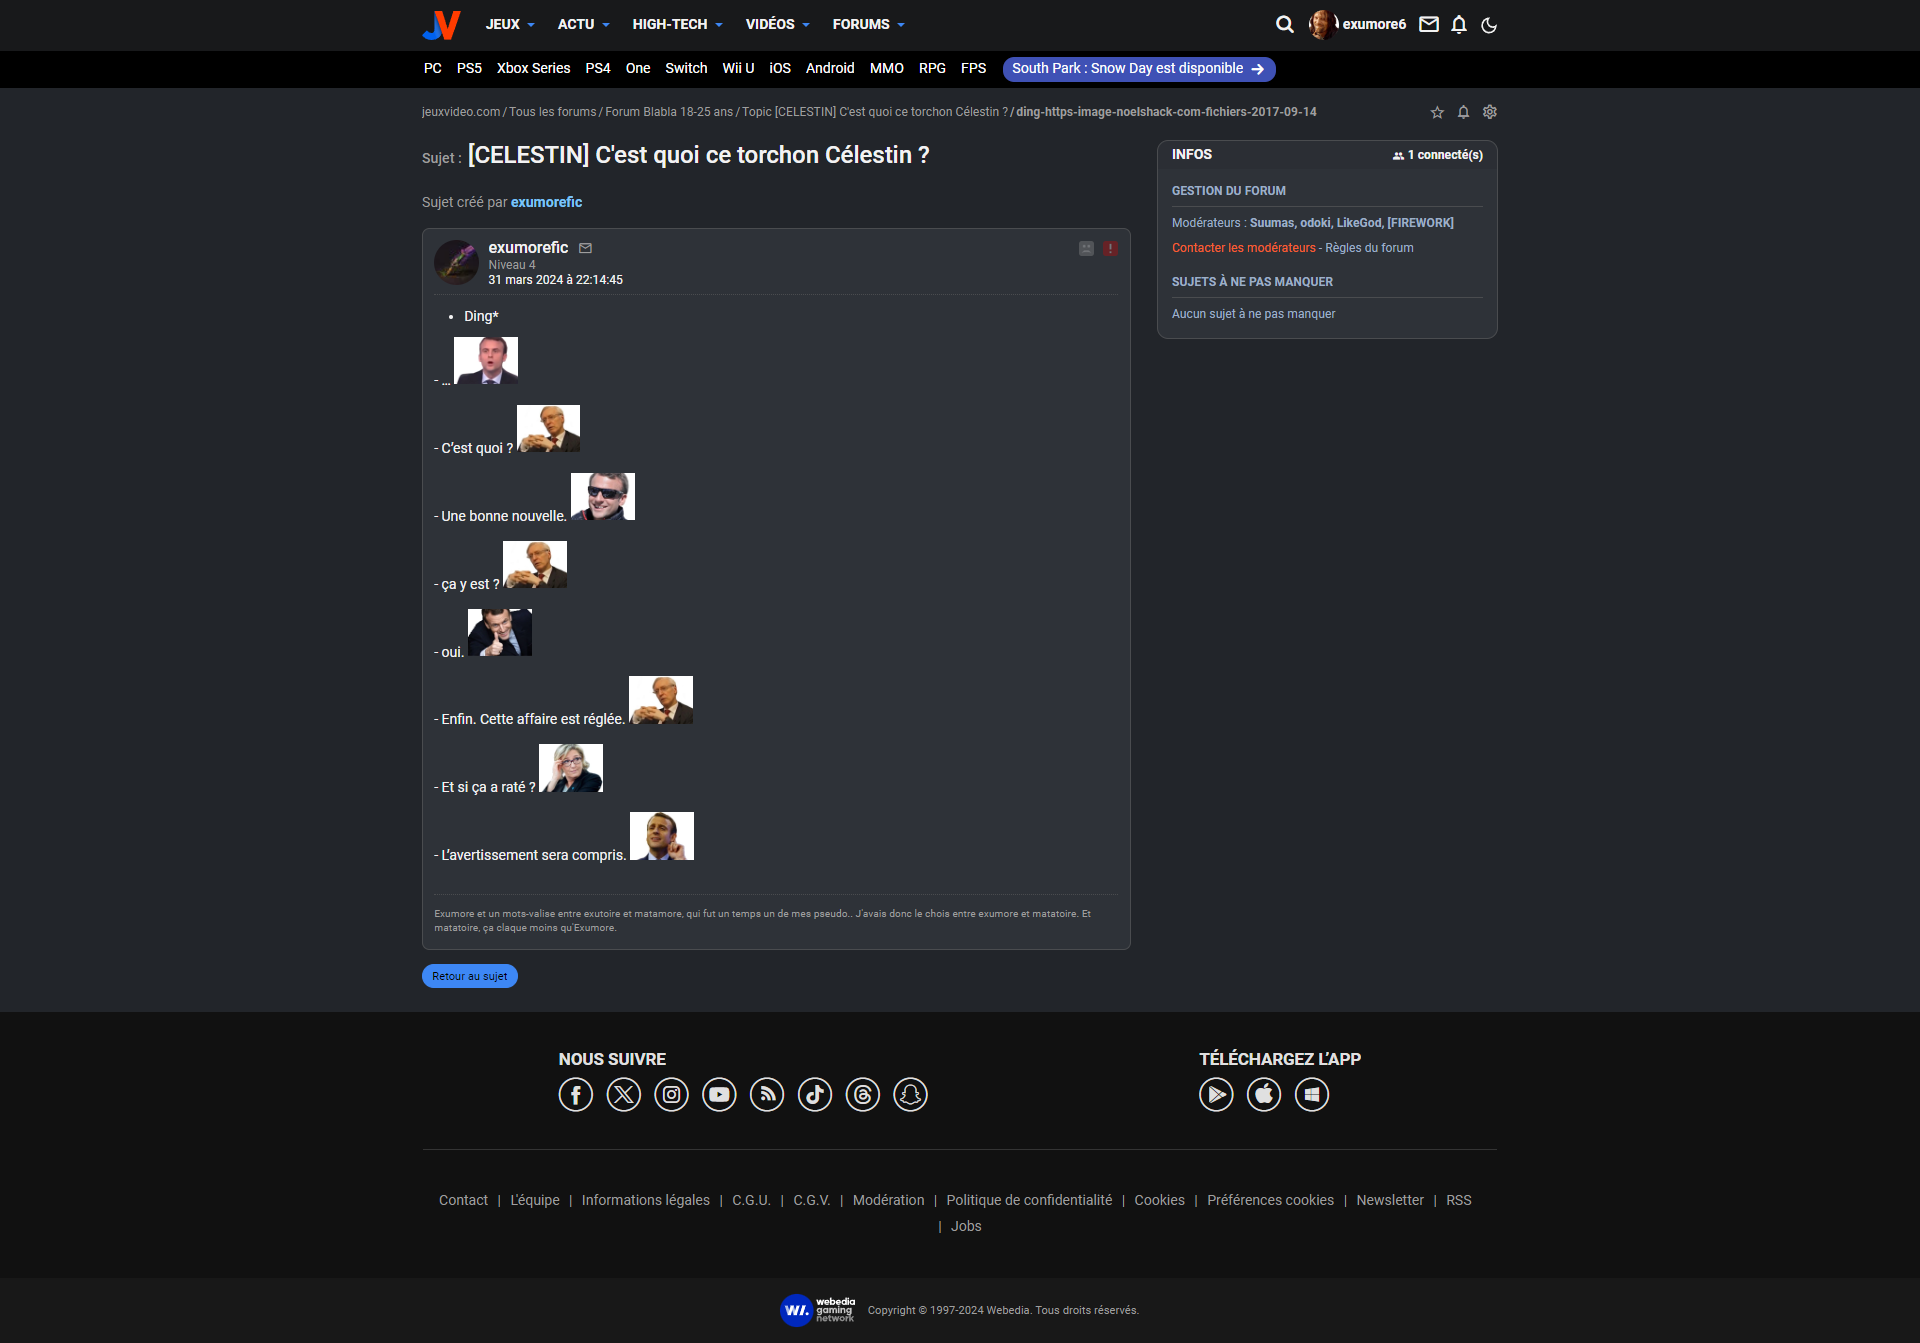Click Retour au sujet button
This screenshot has height=1343, width=1920.
tap(469, 976)
